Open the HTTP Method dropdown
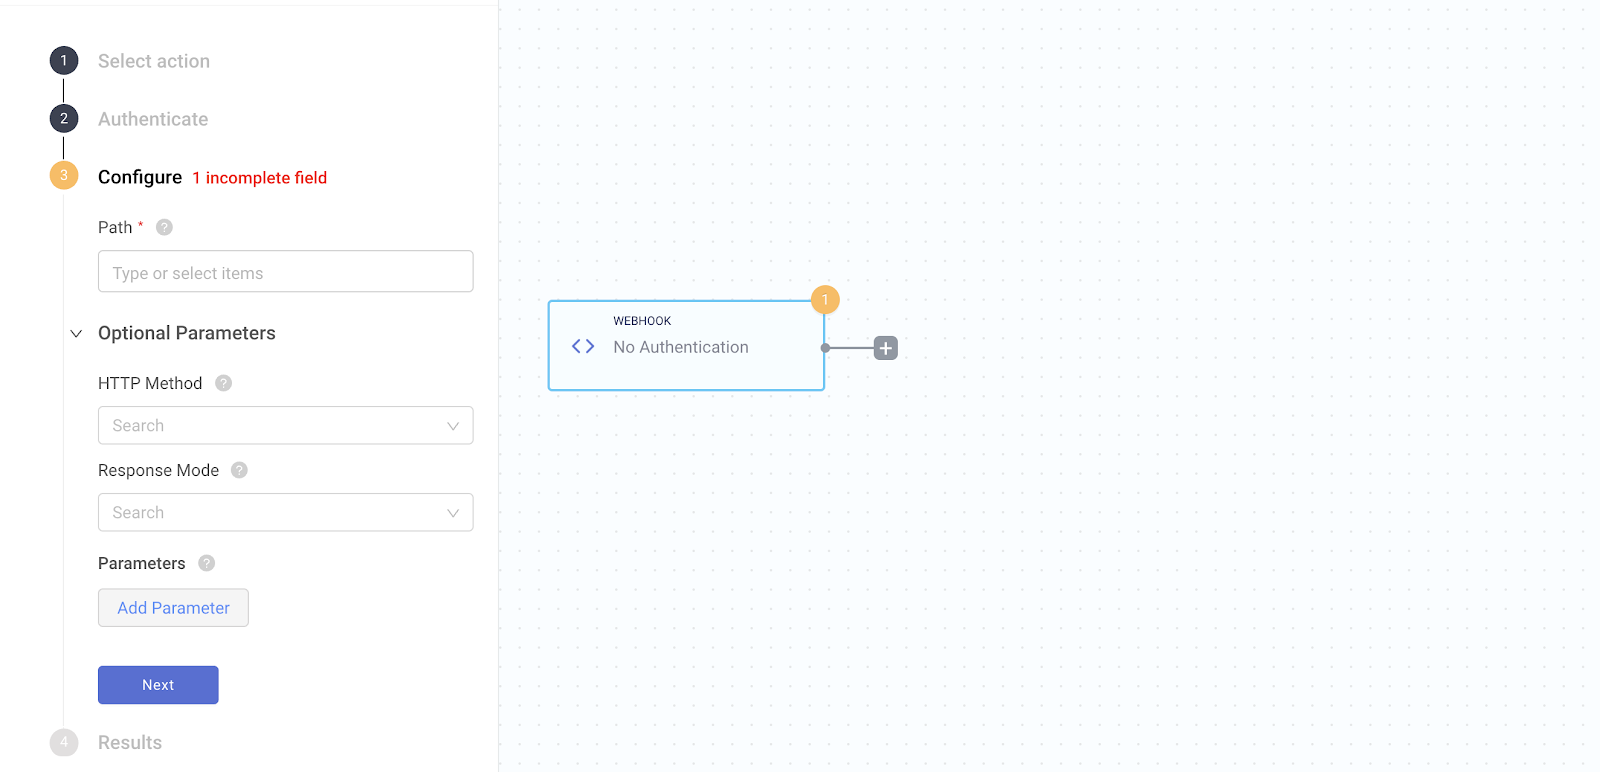The image size is (1600, 772). (285, 425)
